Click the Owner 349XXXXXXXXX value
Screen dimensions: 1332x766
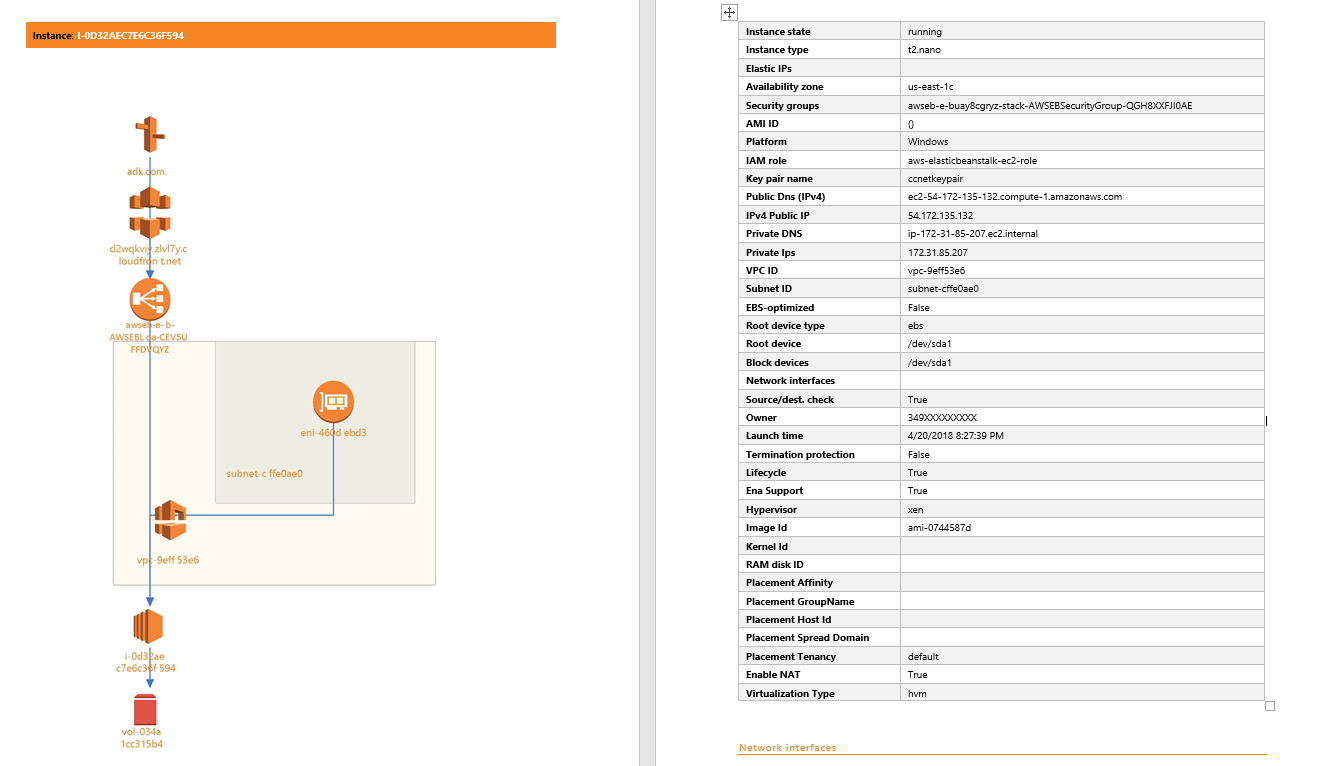(942, 418)
